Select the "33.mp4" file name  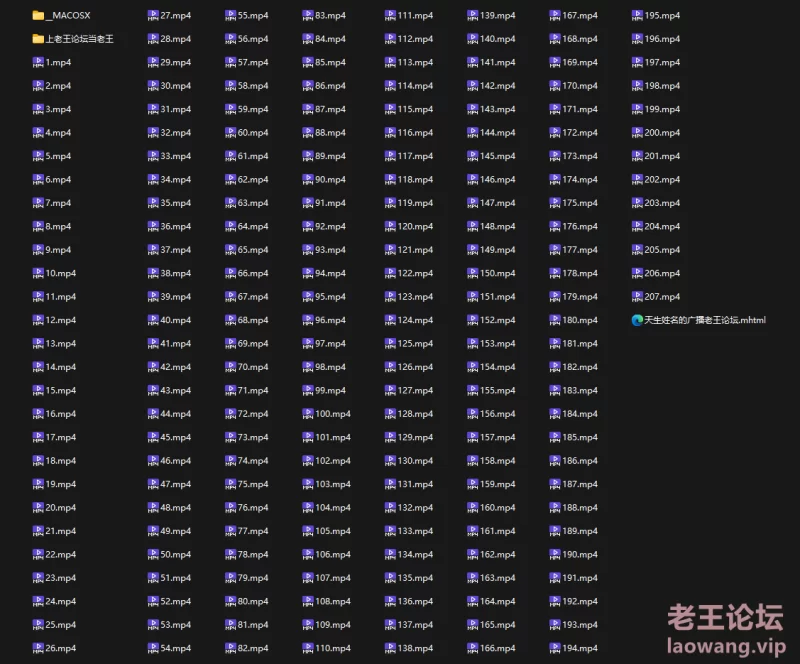176,156
